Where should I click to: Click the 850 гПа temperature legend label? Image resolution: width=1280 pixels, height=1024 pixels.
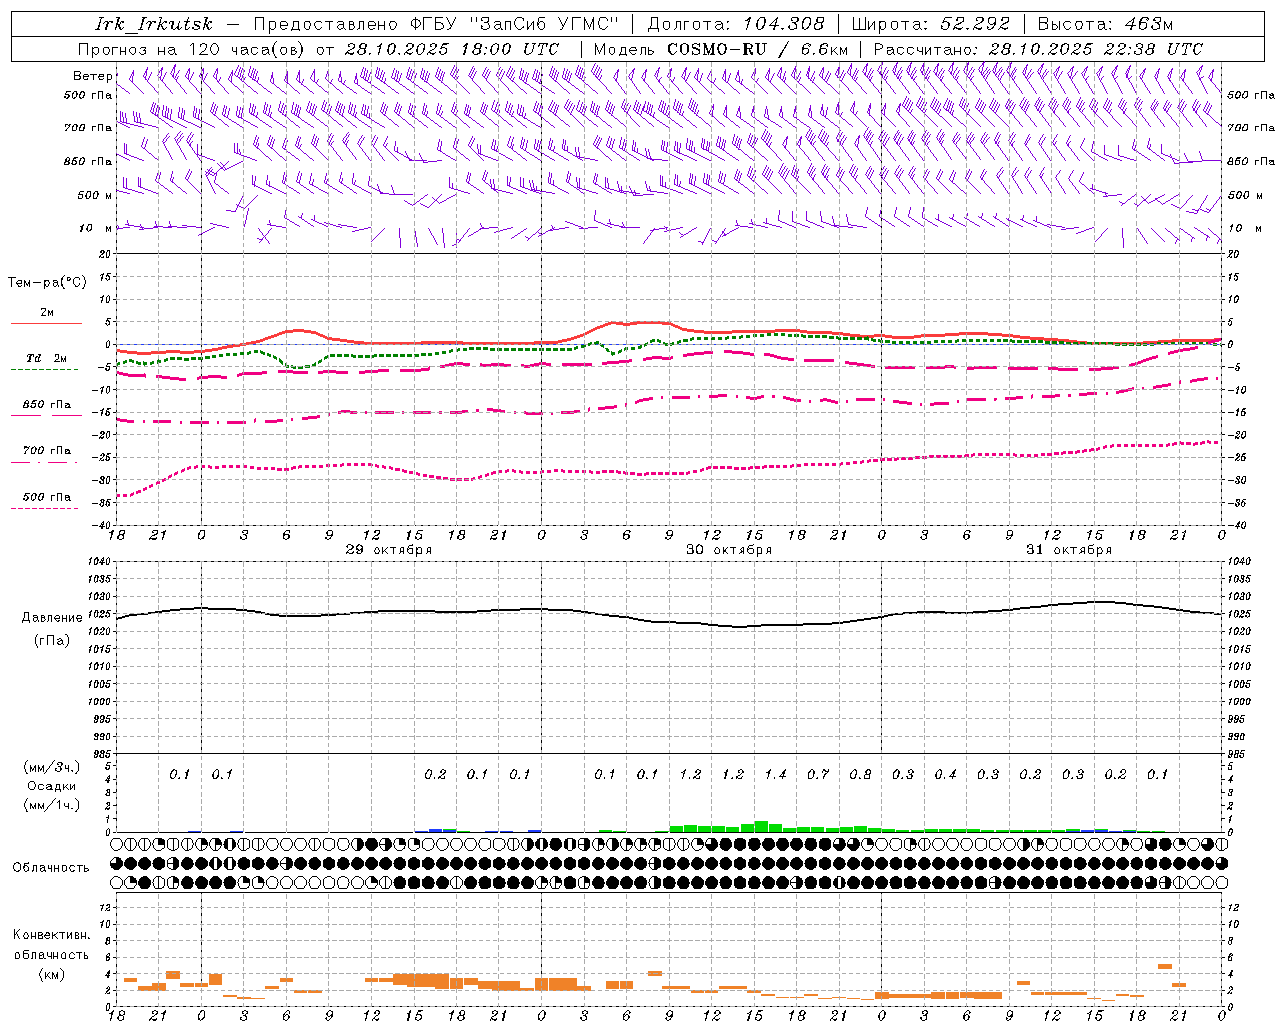point(47,405)
